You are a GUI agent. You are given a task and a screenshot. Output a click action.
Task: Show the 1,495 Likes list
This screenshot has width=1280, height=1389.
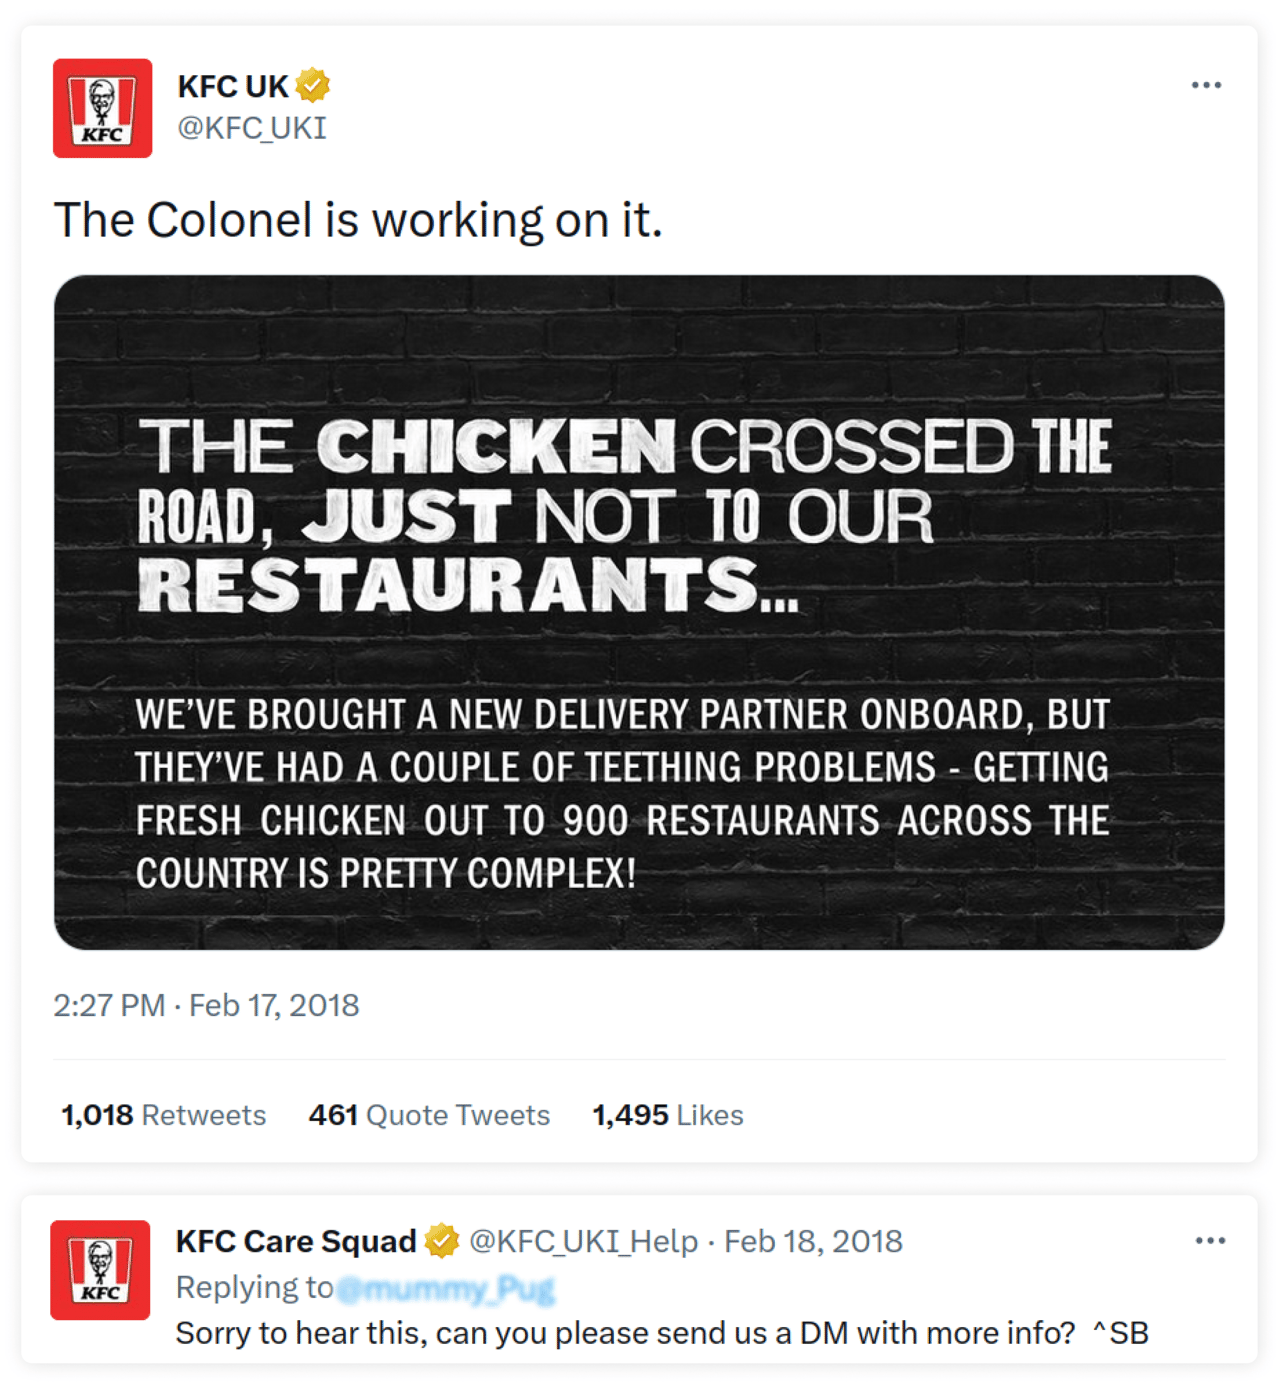point(665,1114)
